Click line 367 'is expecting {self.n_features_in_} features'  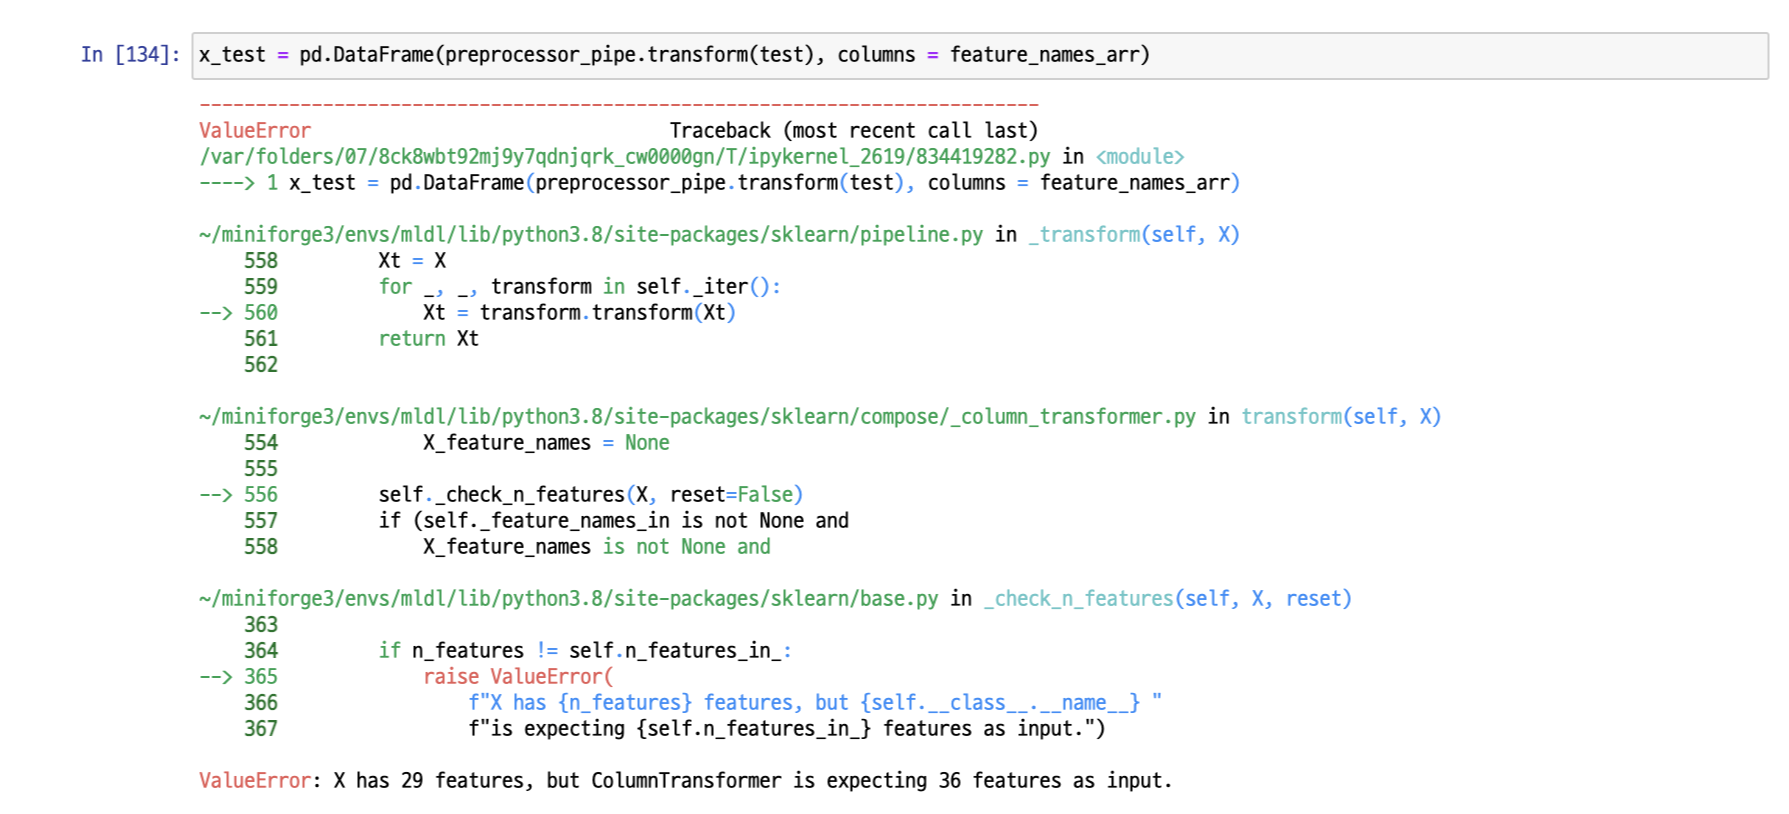[787, 729]
